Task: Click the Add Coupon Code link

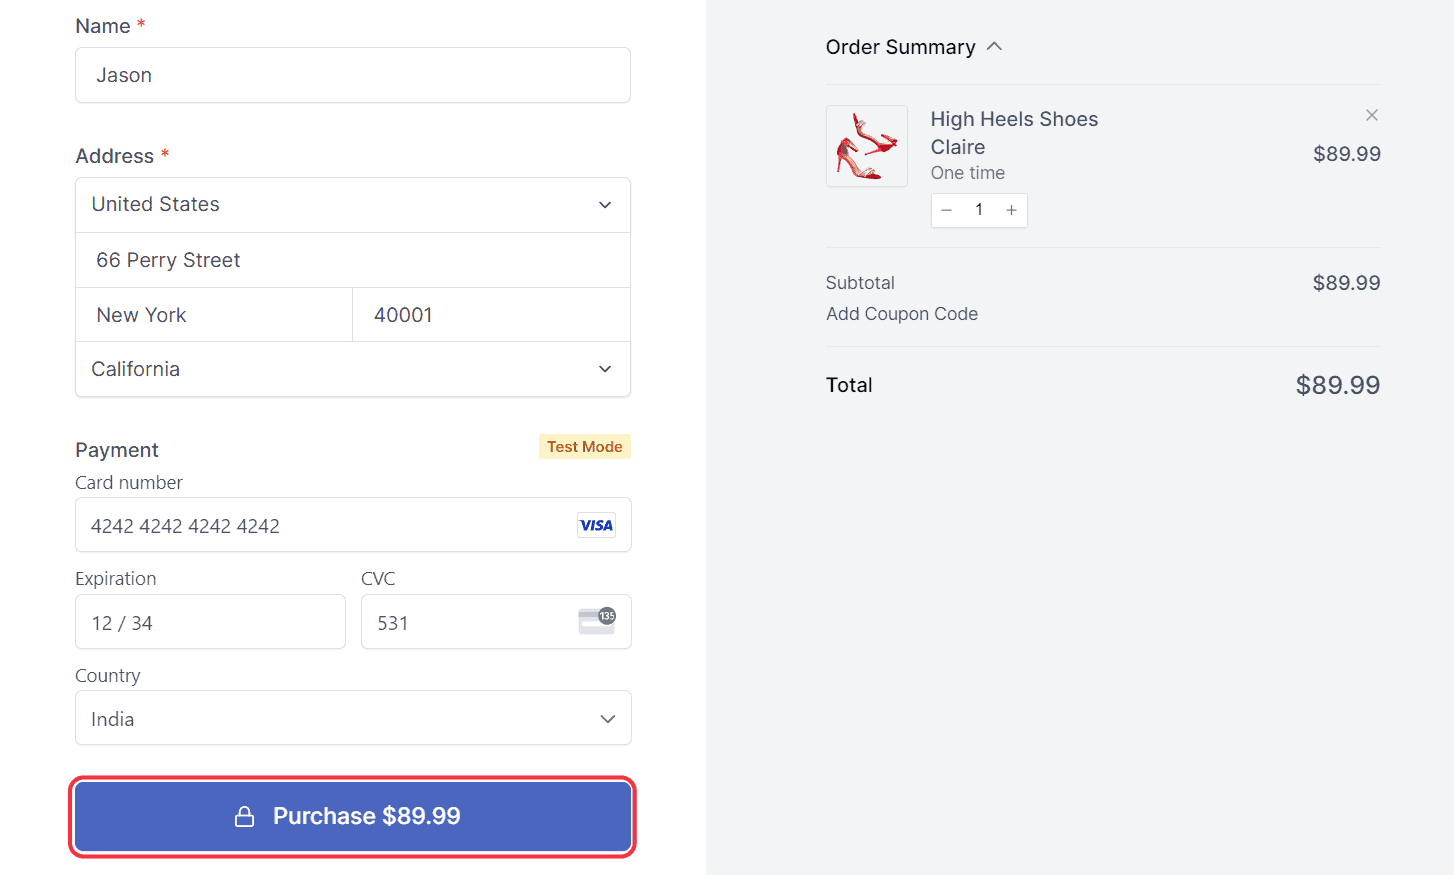Action: tap(901, 314)
